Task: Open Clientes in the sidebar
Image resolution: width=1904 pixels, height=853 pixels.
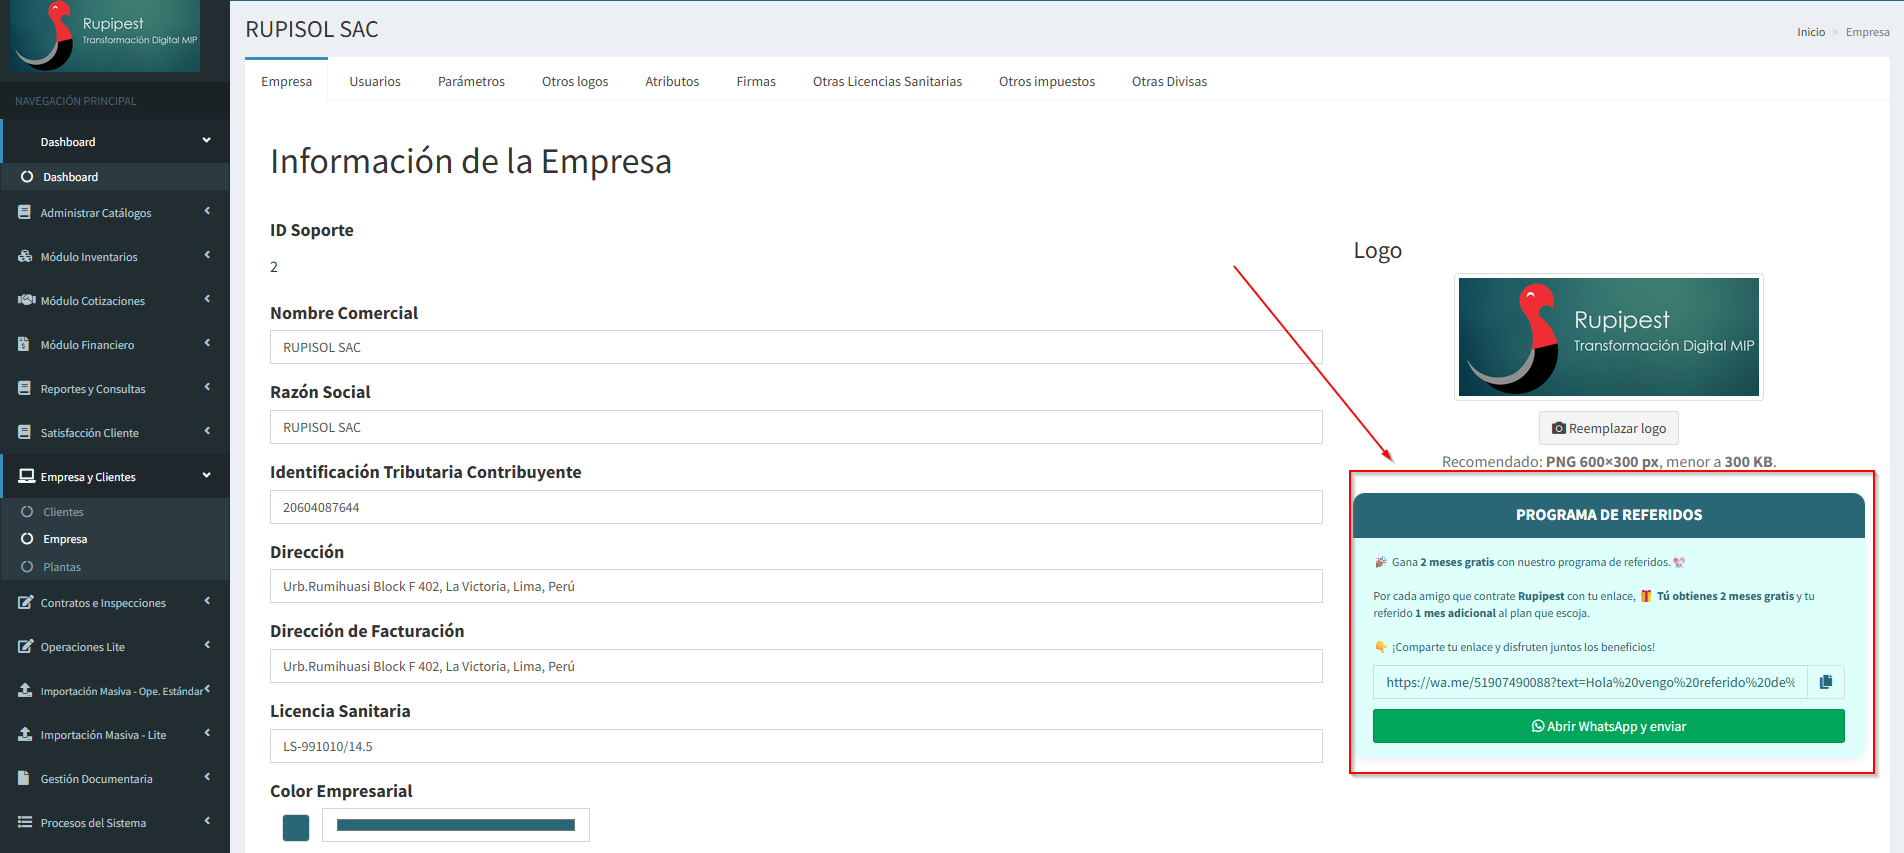Action: pos(63,511)
